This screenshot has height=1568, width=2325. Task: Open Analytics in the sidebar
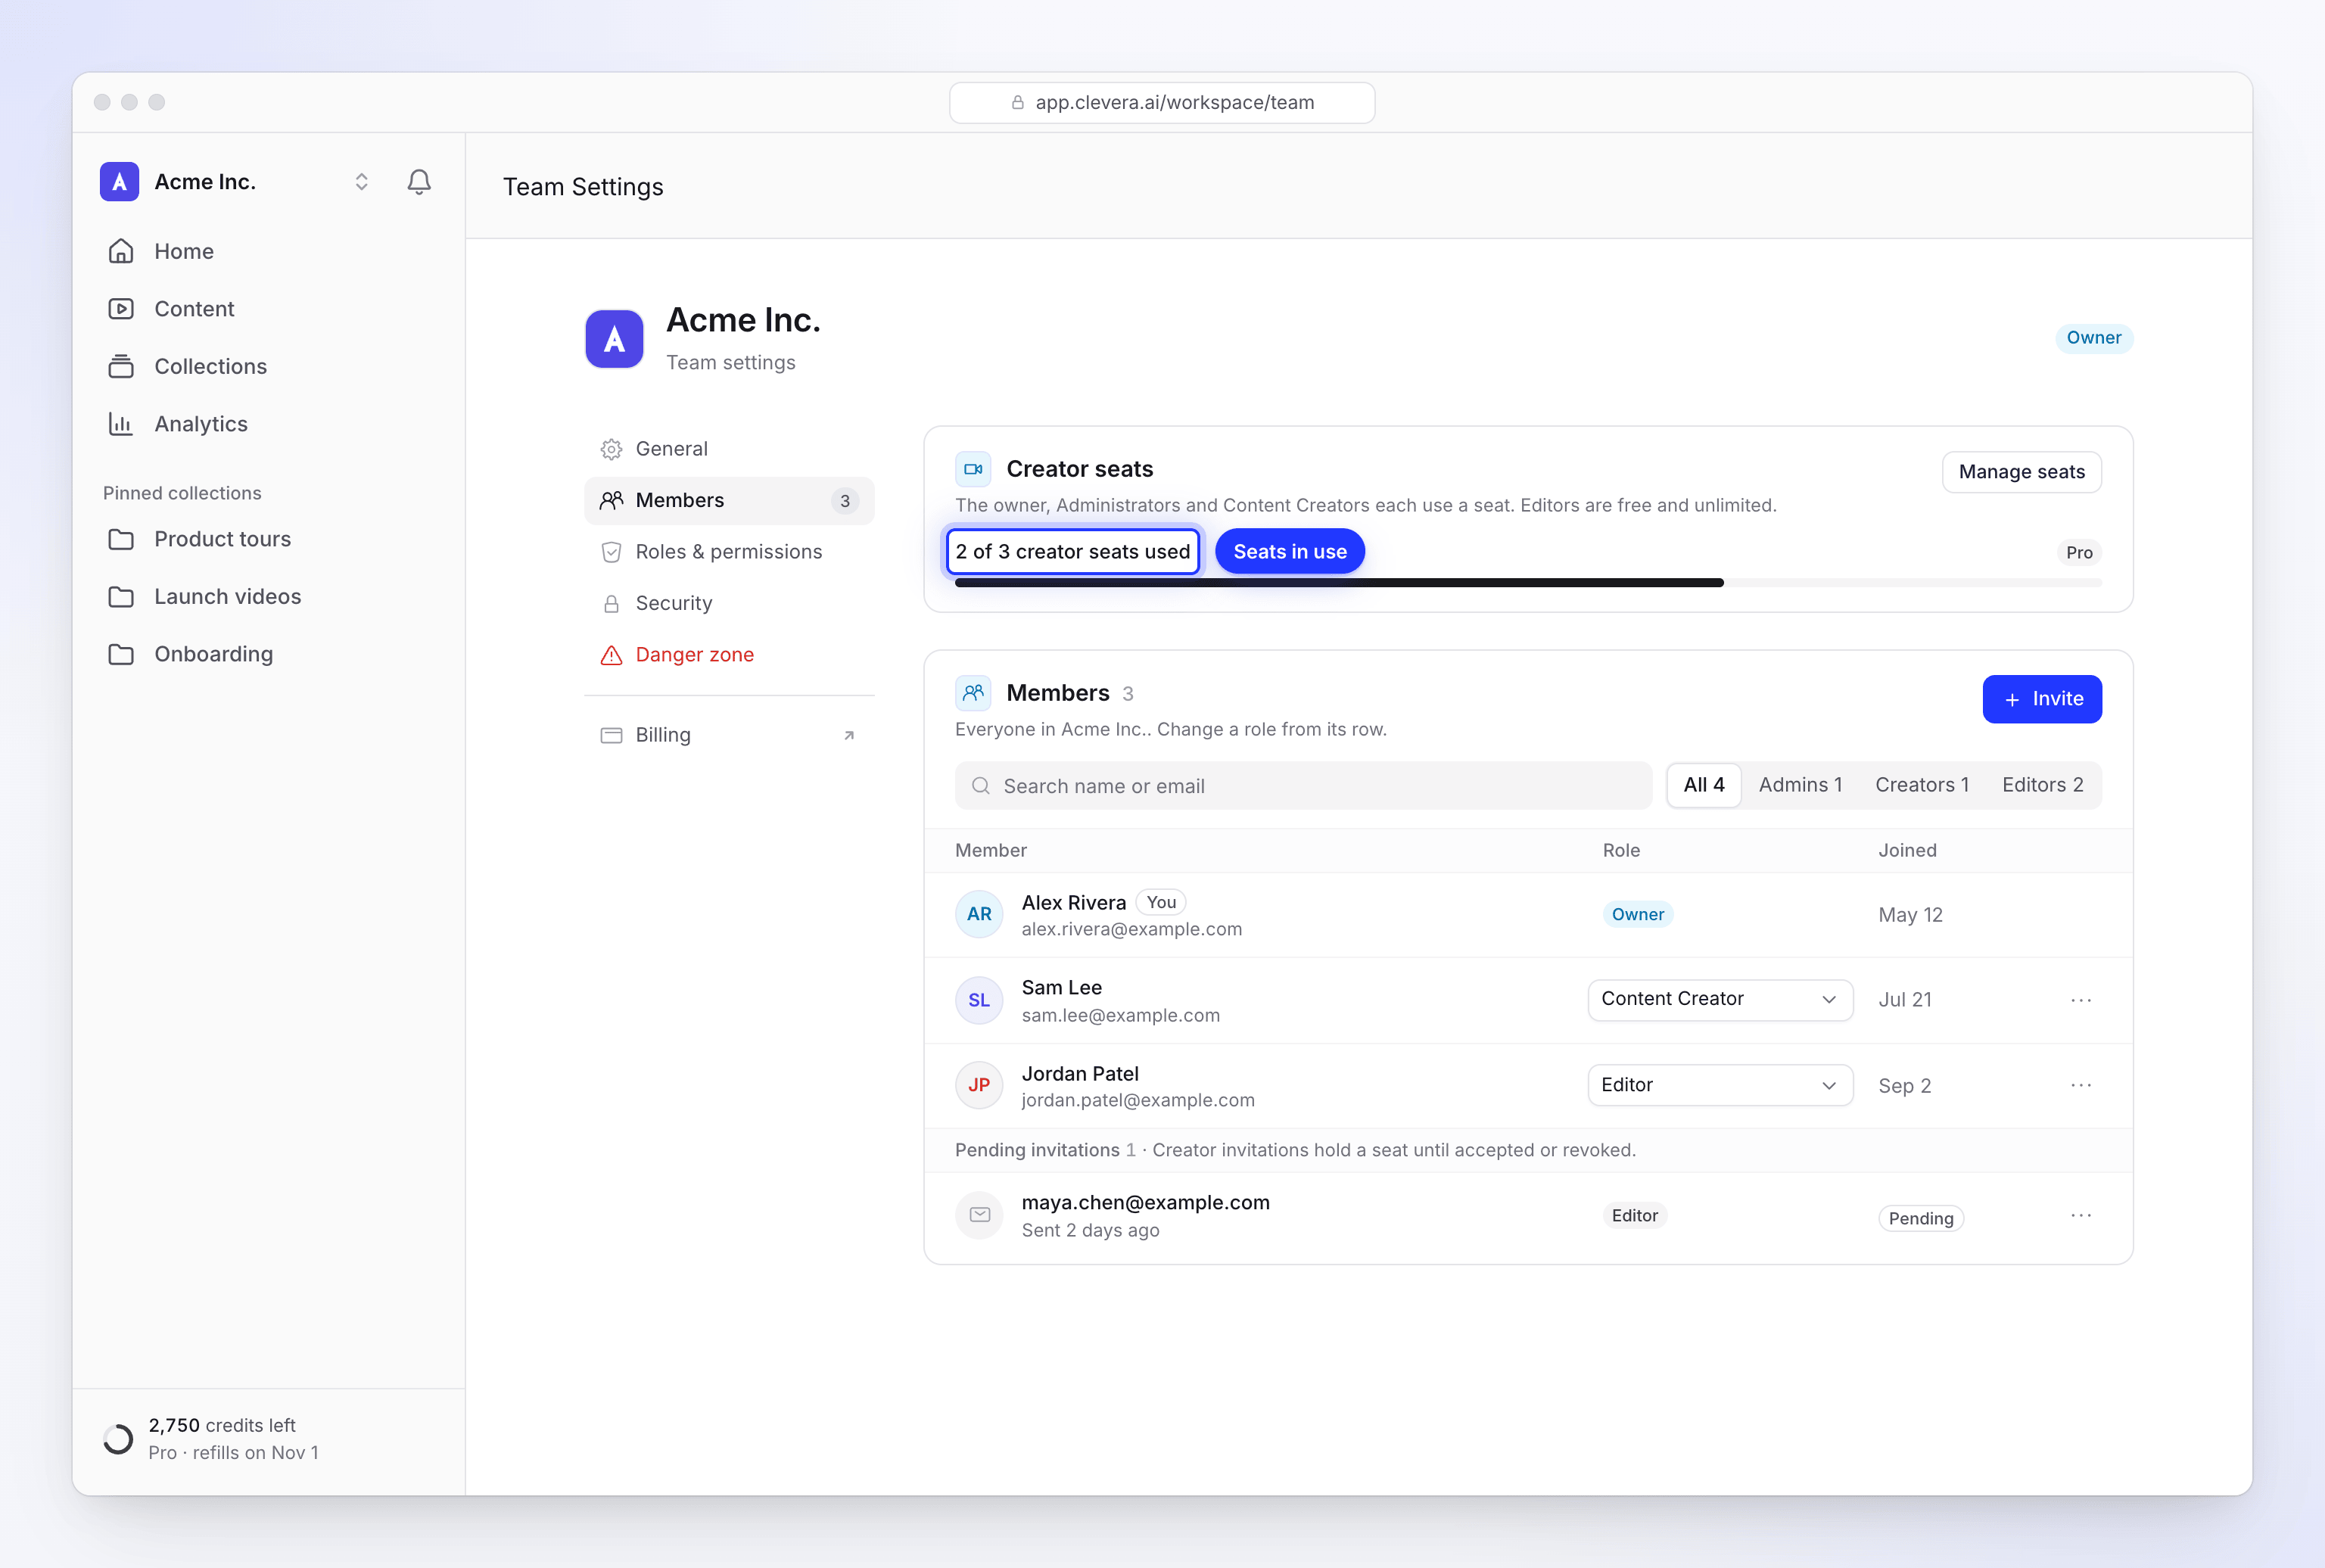pyautogui.click(x=268, y=424)
